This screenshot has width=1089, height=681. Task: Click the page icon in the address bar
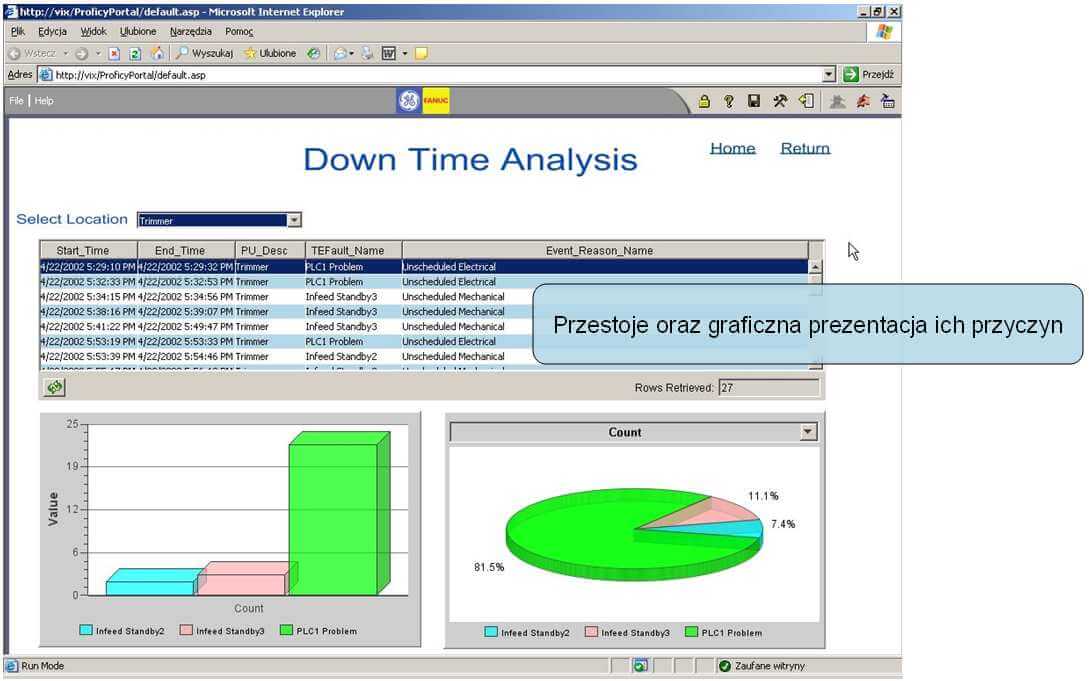coord(45,74)
